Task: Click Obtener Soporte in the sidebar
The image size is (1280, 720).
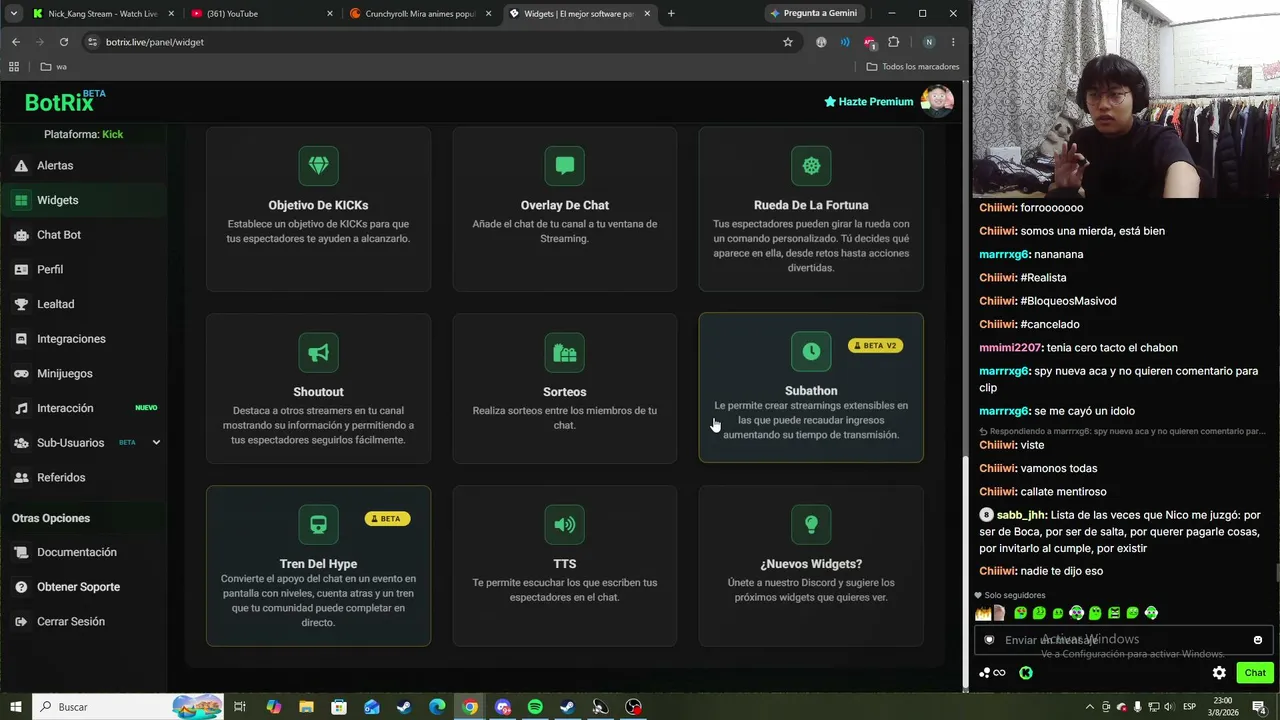Action: tap(84, 587)
